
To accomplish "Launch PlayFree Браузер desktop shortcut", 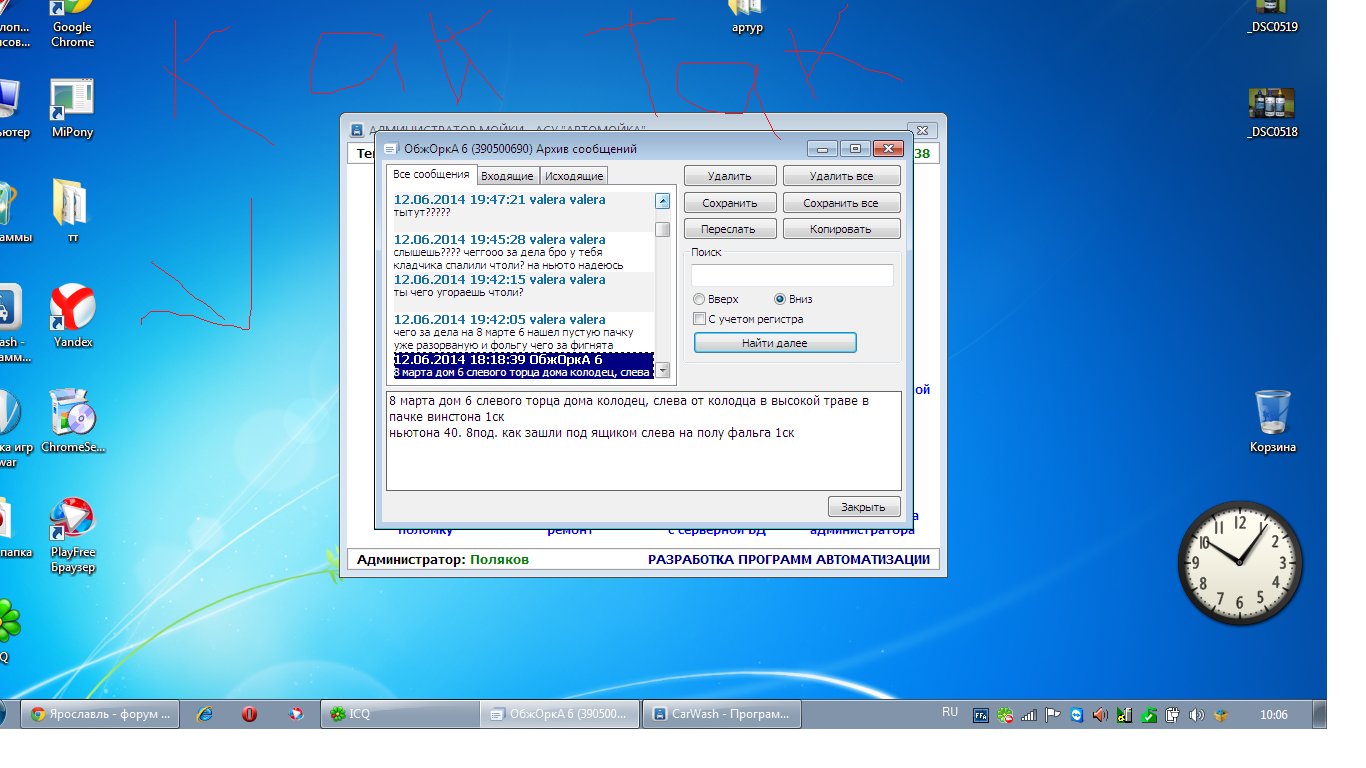I will (73, 535).
